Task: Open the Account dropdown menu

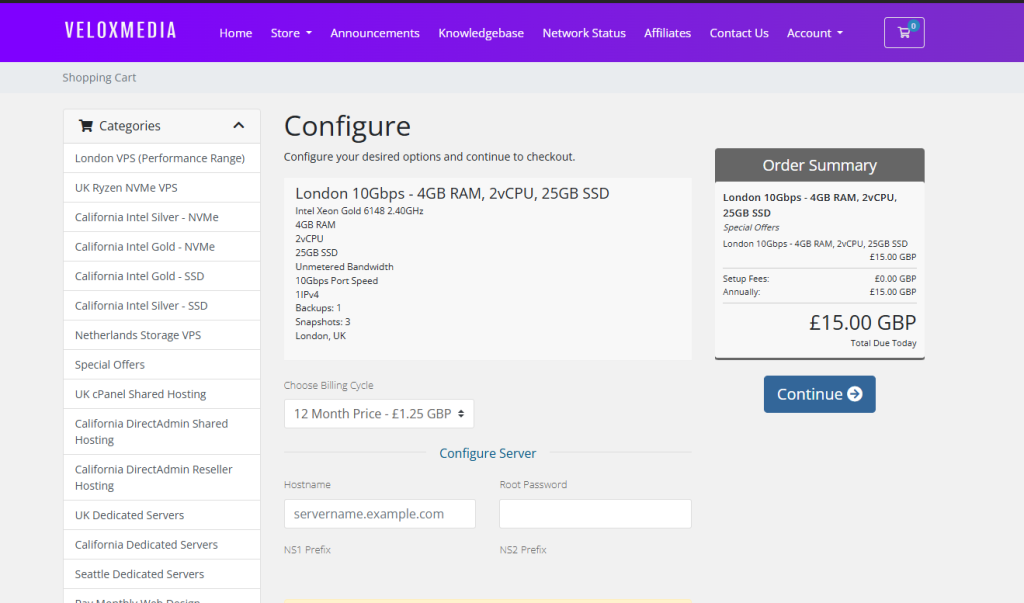Action: click(x=814, y=33)
